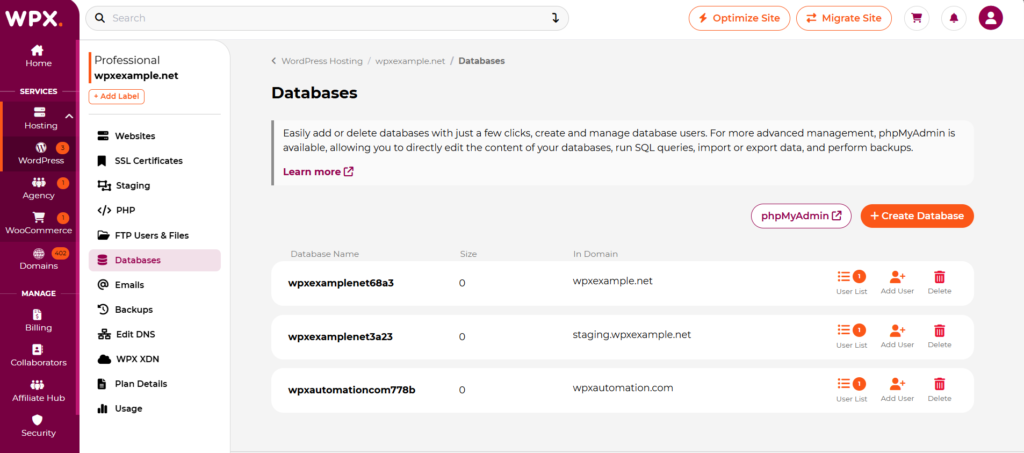This screenshot has height=453, width=1024.
Task: Open Affiliate Hub sidebar item
Action: 38,391
